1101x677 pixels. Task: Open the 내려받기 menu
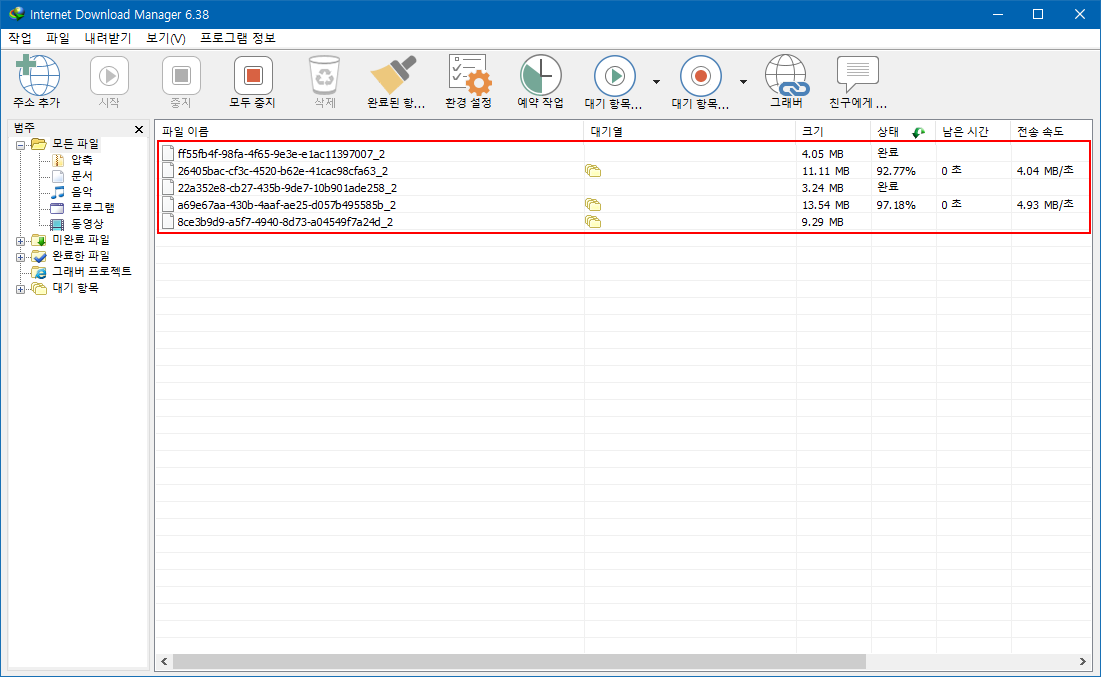click(x=108, y=38)
